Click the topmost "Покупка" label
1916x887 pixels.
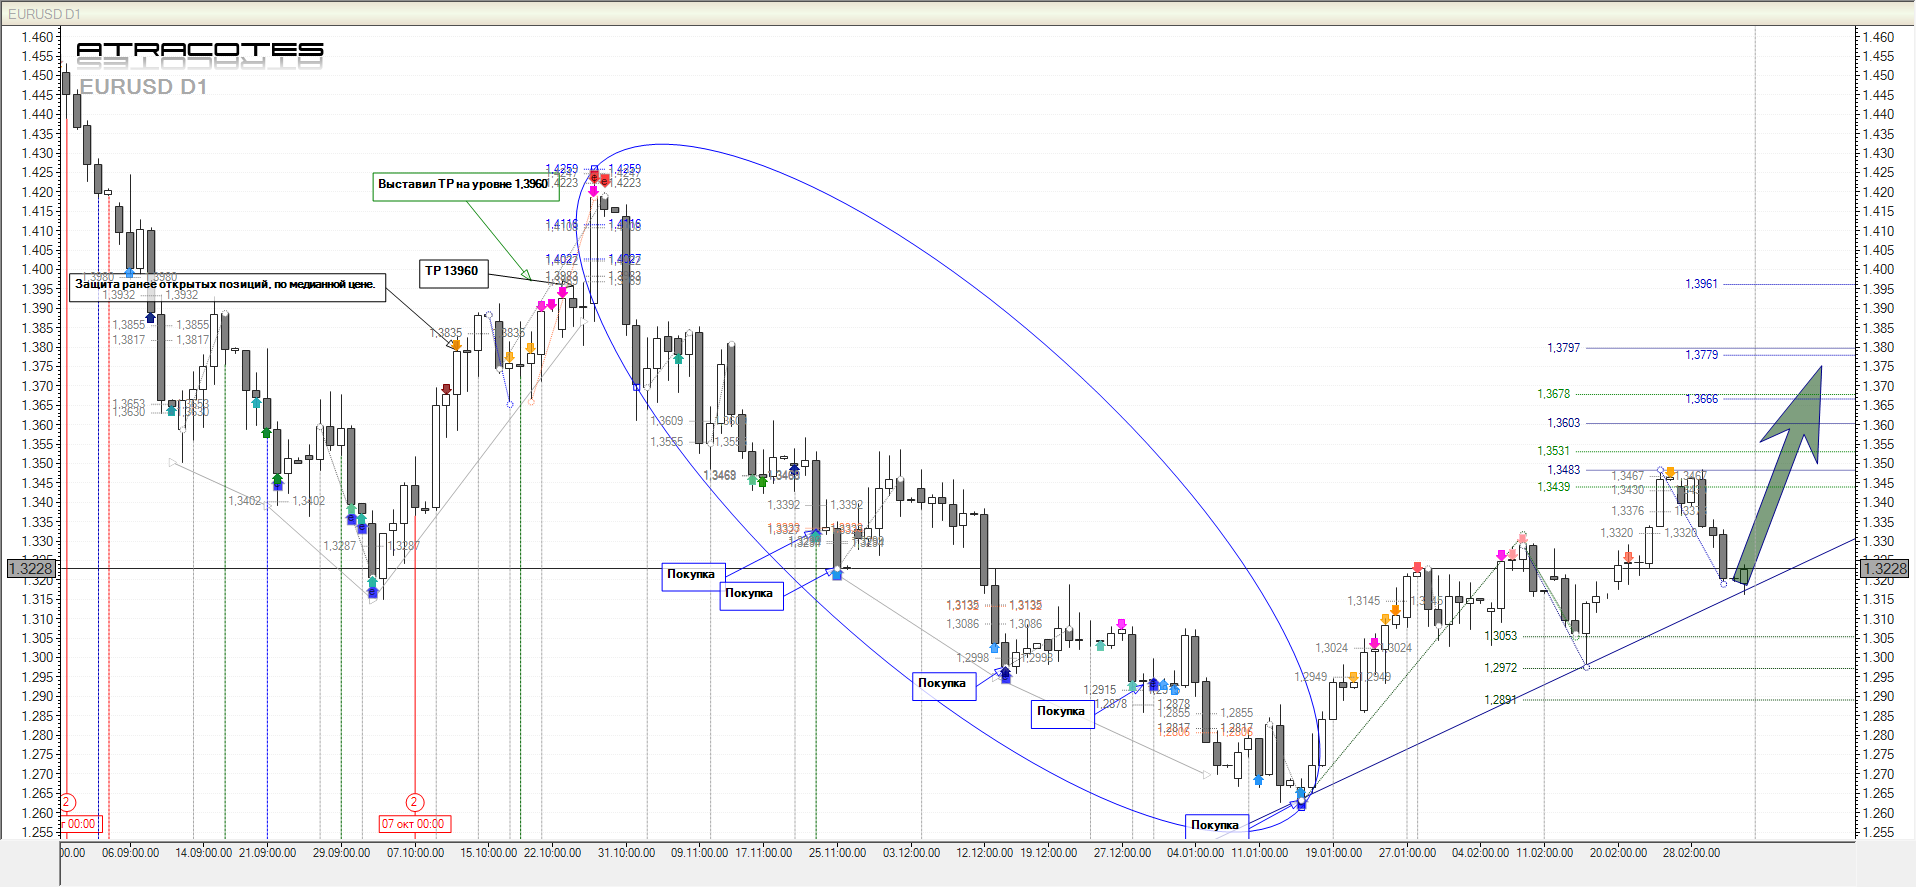(691, 575)
